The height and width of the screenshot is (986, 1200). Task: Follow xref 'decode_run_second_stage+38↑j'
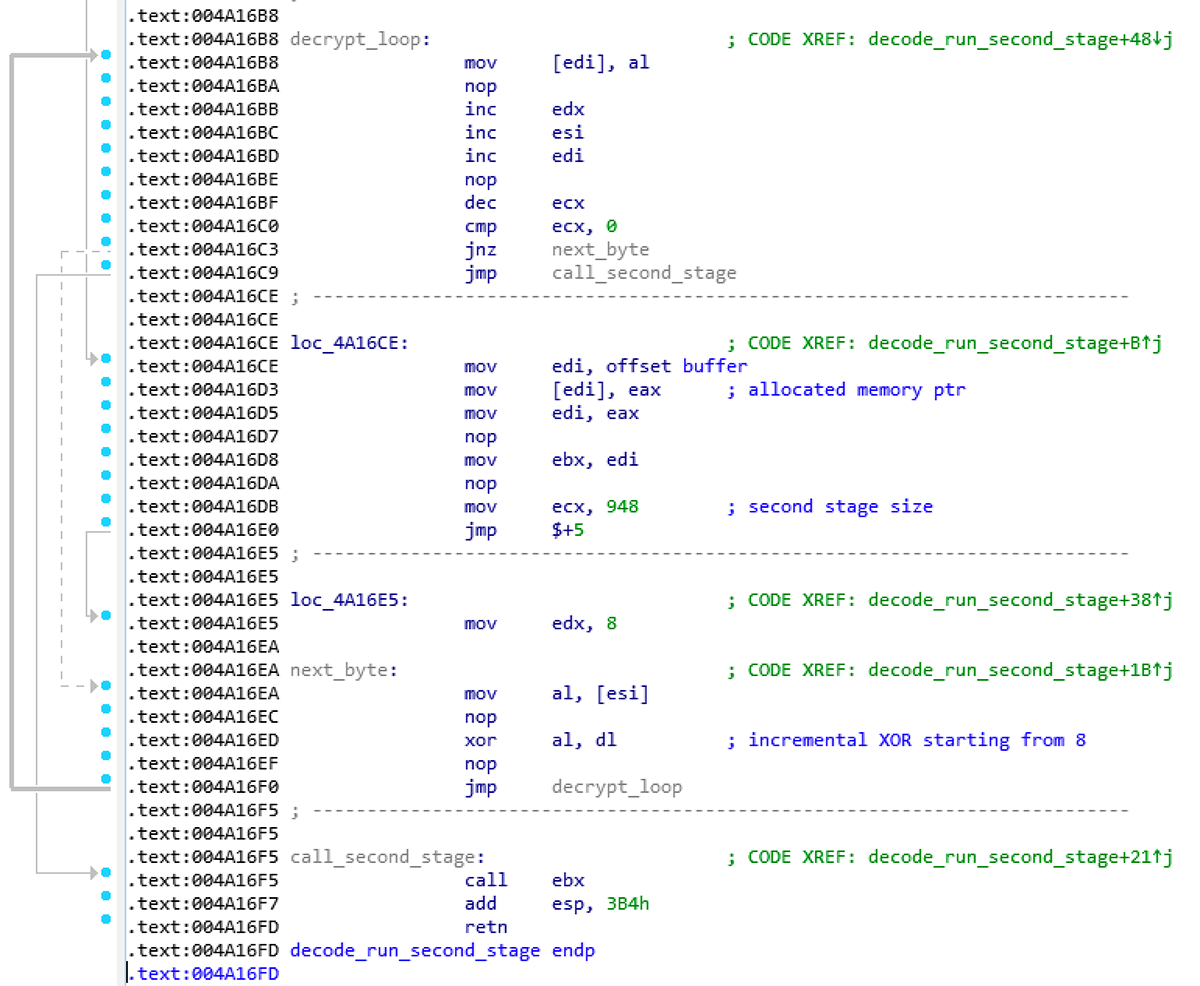coord(1020,600)
